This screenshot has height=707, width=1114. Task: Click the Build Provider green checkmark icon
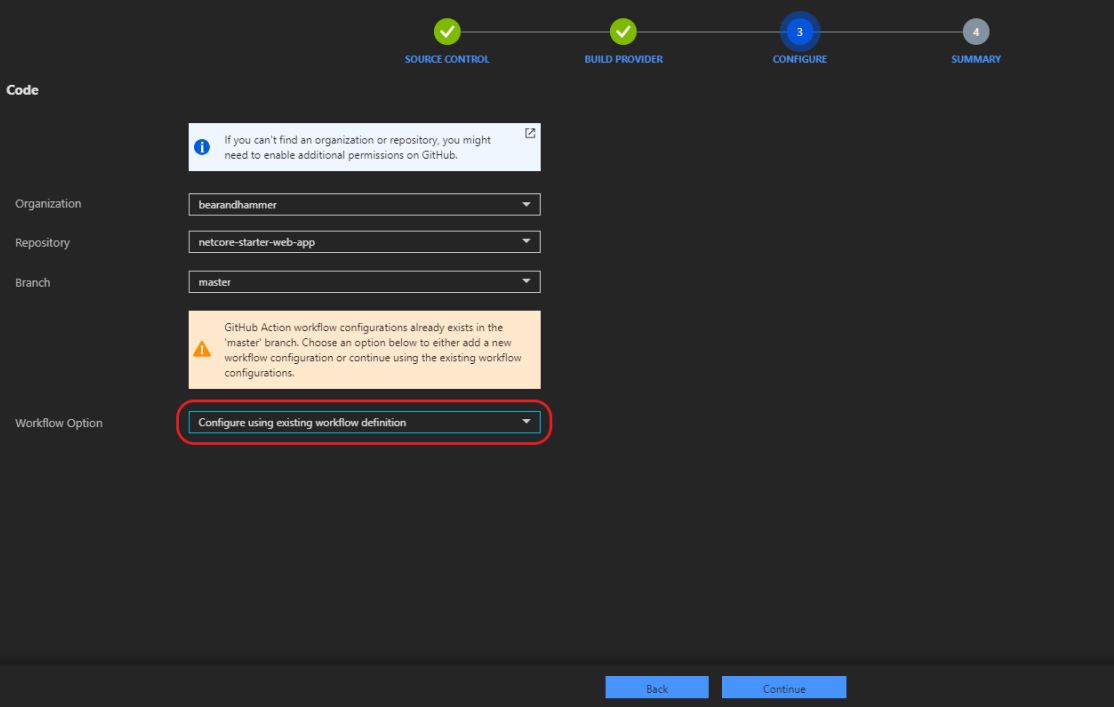pos(623,32)
